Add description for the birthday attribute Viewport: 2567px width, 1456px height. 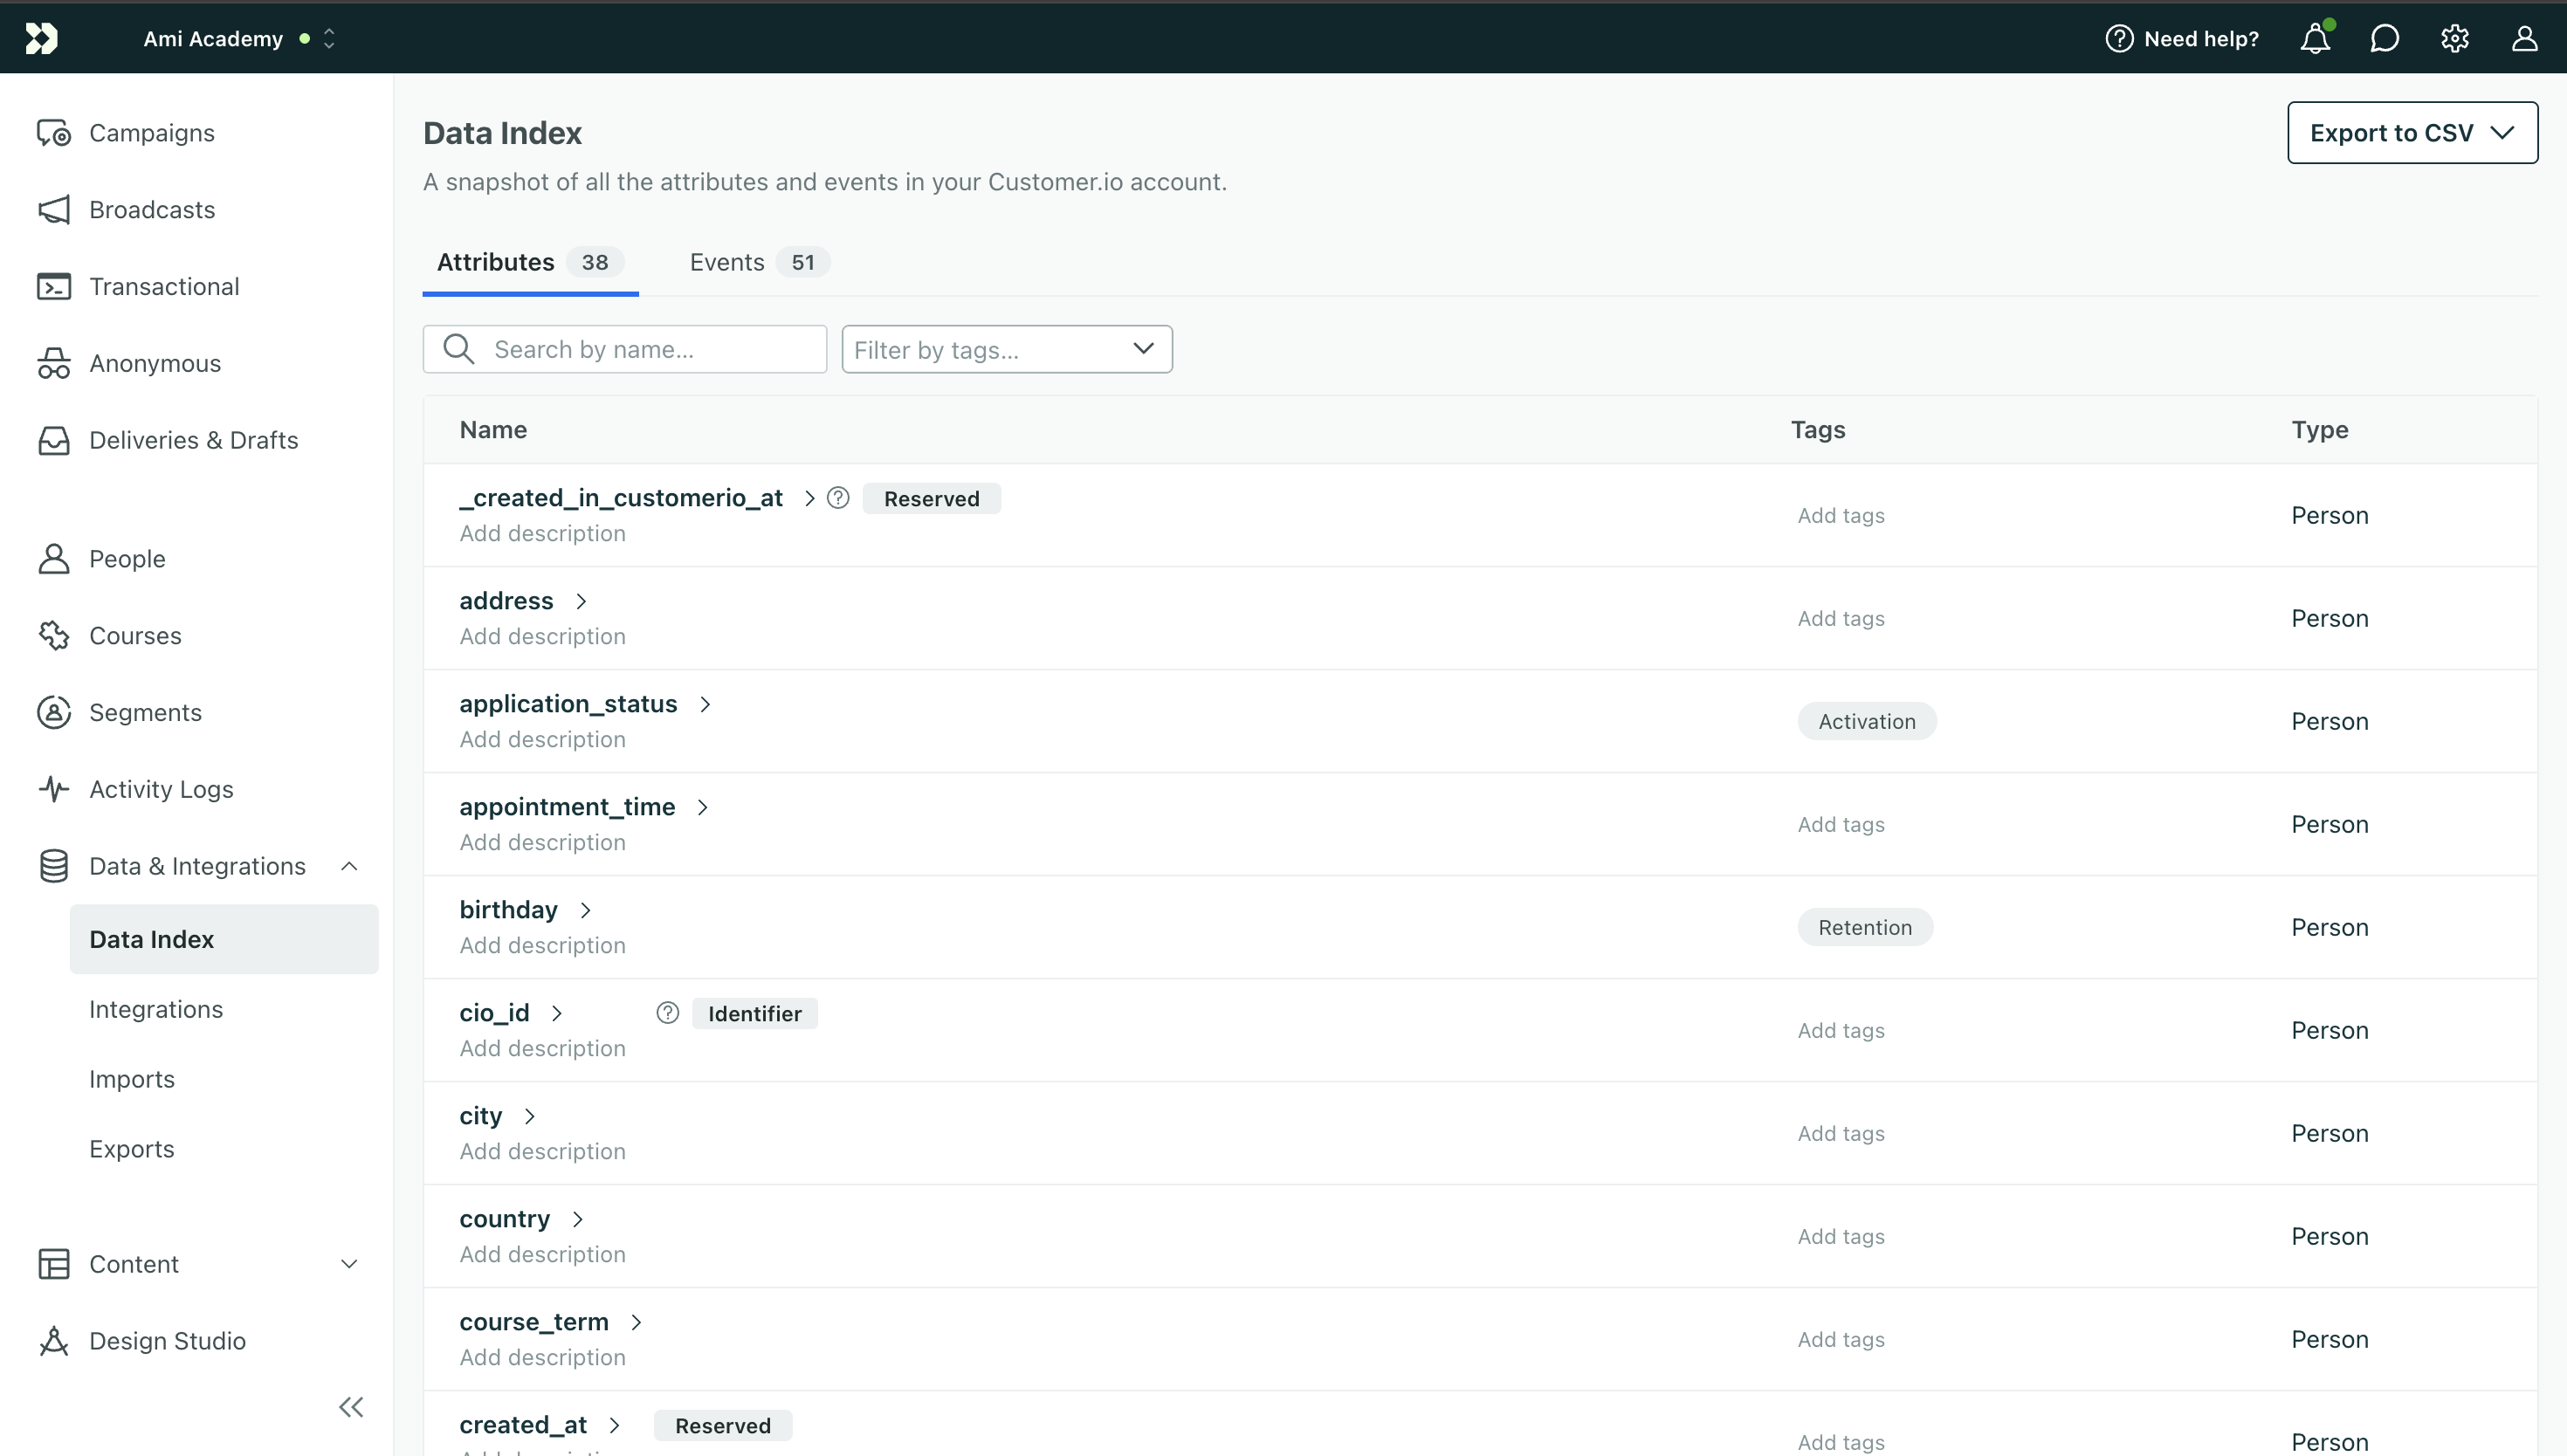tap(543, 946)
